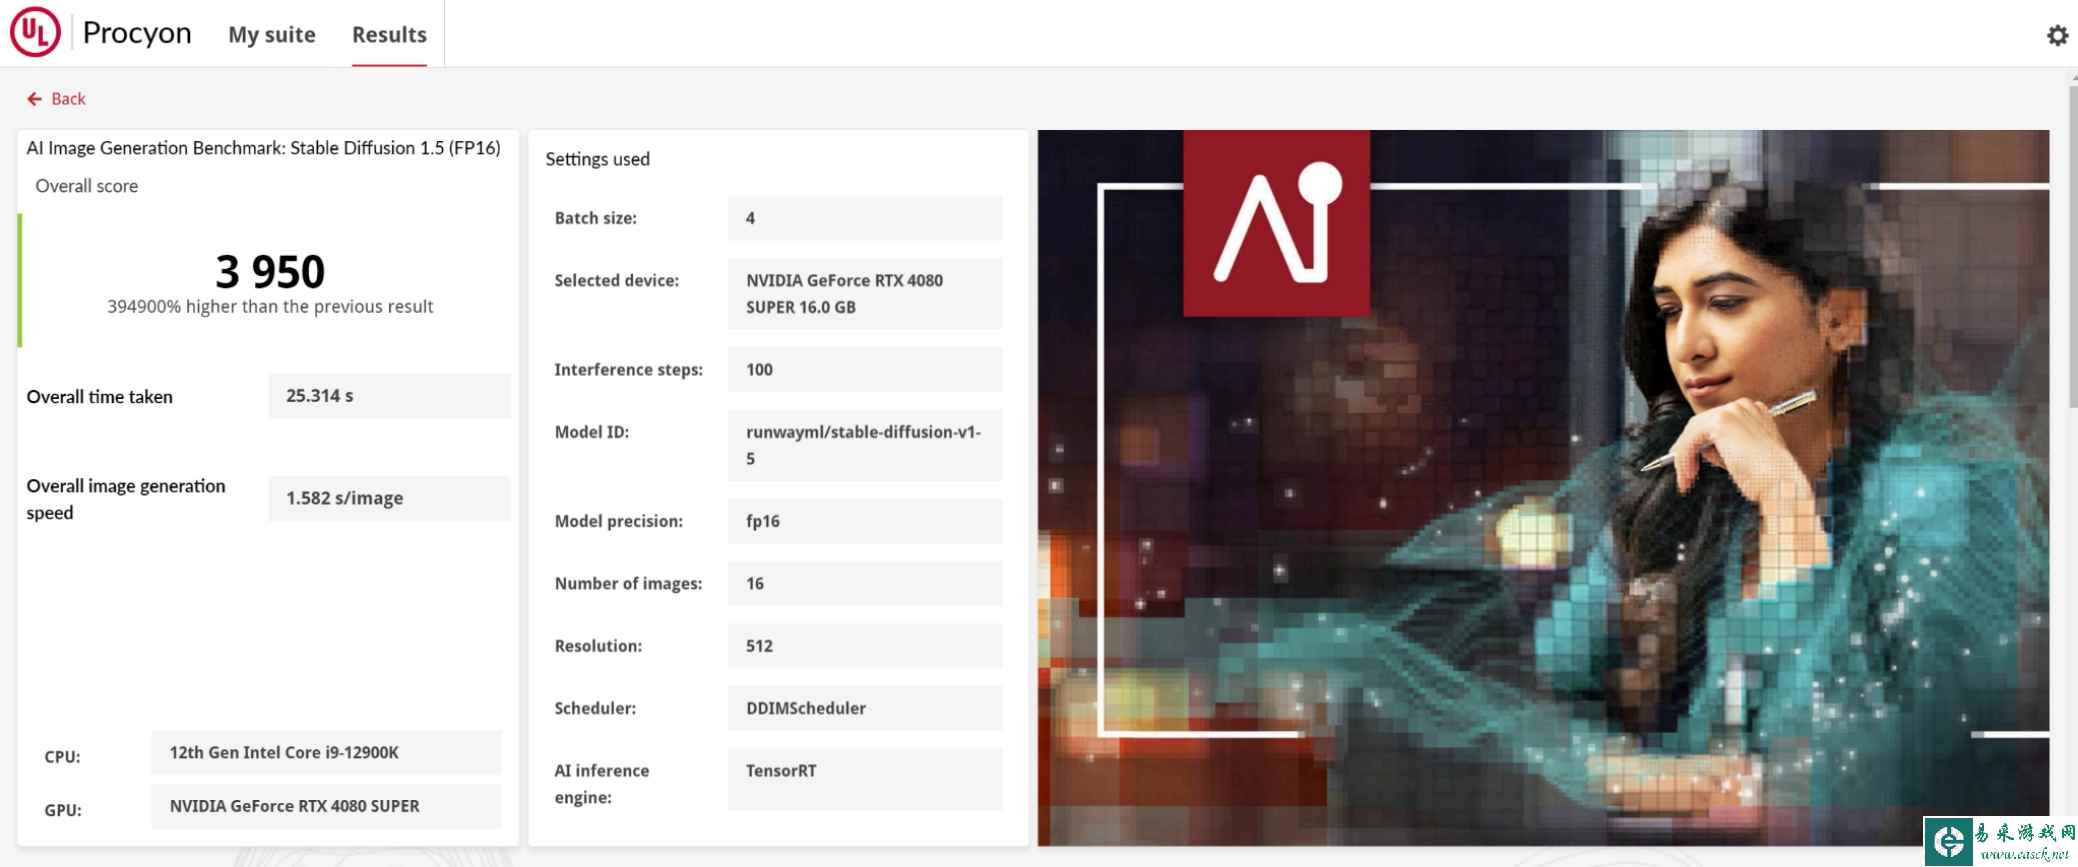Click the Model precision label
2078x867 pixels.
coord(619,521)
